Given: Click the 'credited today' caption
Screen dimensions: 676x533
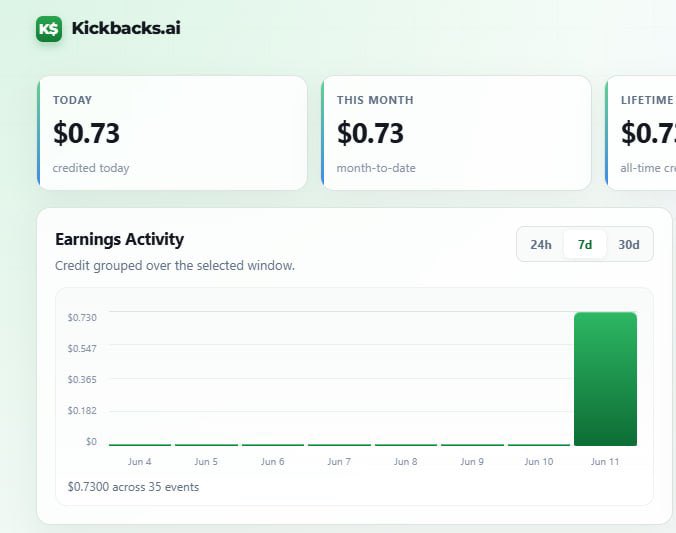Looking at the screenshot, I should [91, 168].
